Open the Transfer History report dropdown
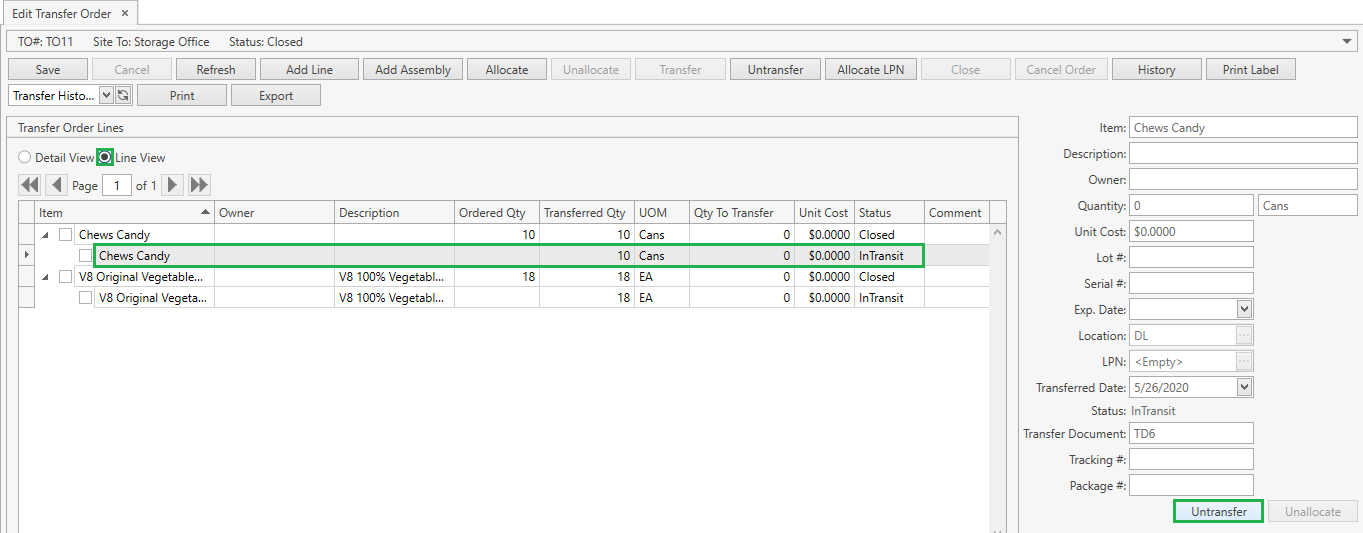 (106, 96)
